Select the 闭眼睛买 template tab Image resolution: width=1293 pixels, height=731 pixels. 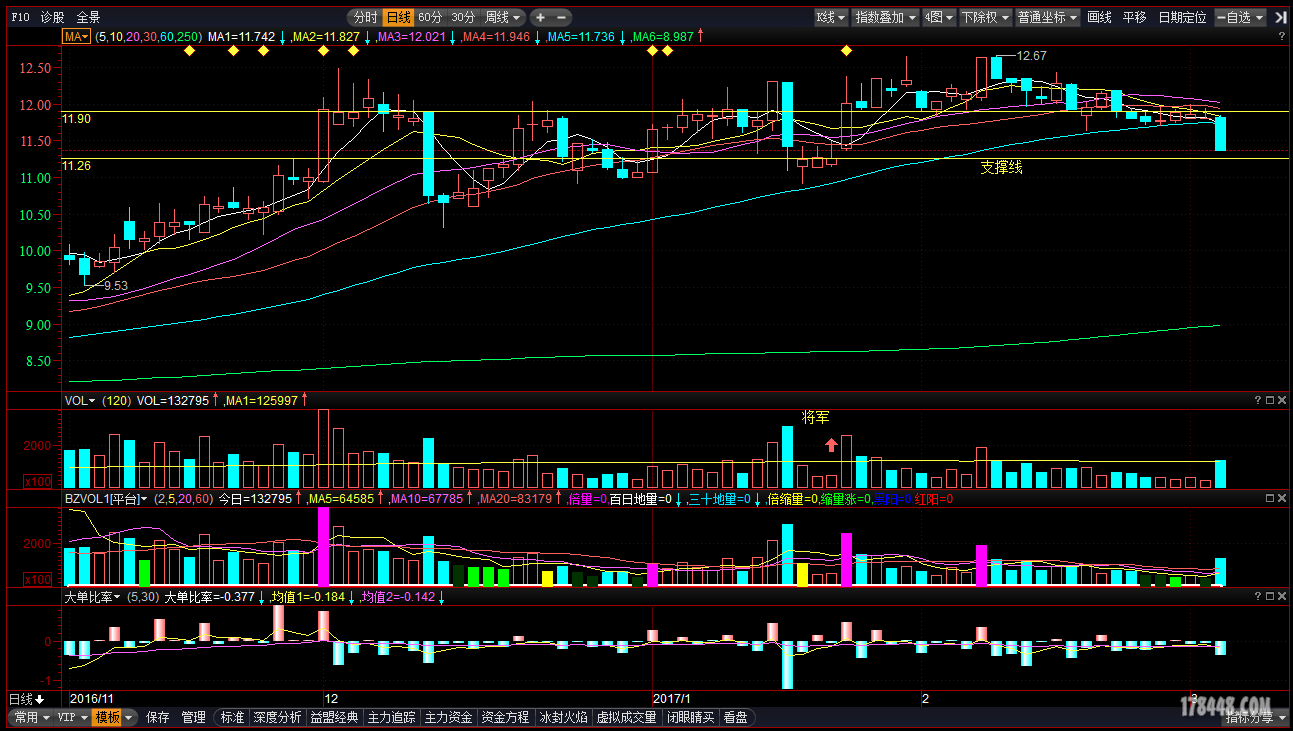click(690, 717)
